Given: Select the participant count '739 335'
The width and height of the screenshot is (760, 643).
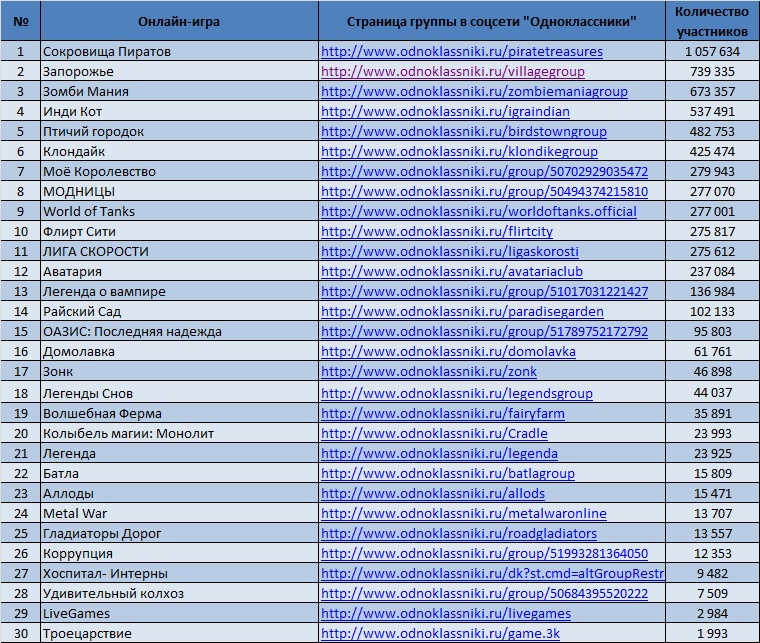Looking at the screenshot, I should pos(712,71).
